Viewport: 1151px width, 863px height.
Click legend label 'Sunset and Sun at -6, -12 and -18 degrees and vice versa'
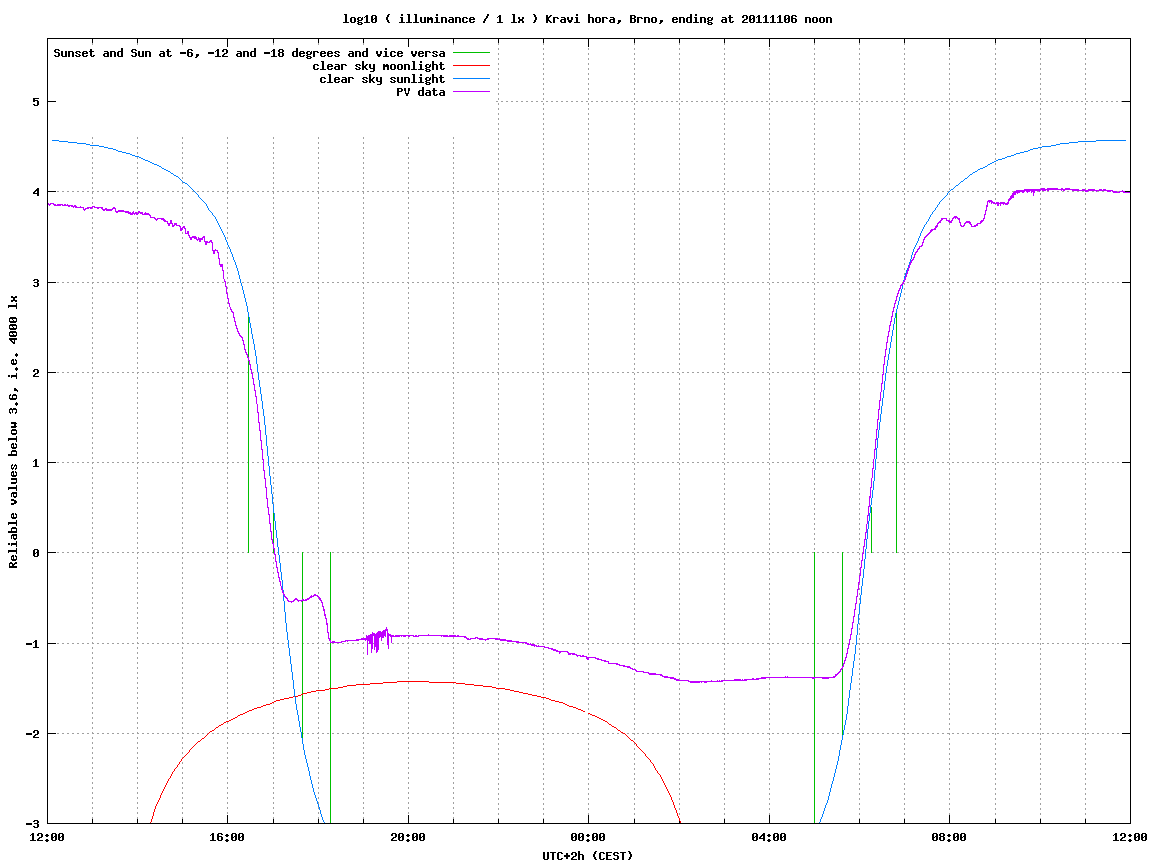click(x=250, y=53)
